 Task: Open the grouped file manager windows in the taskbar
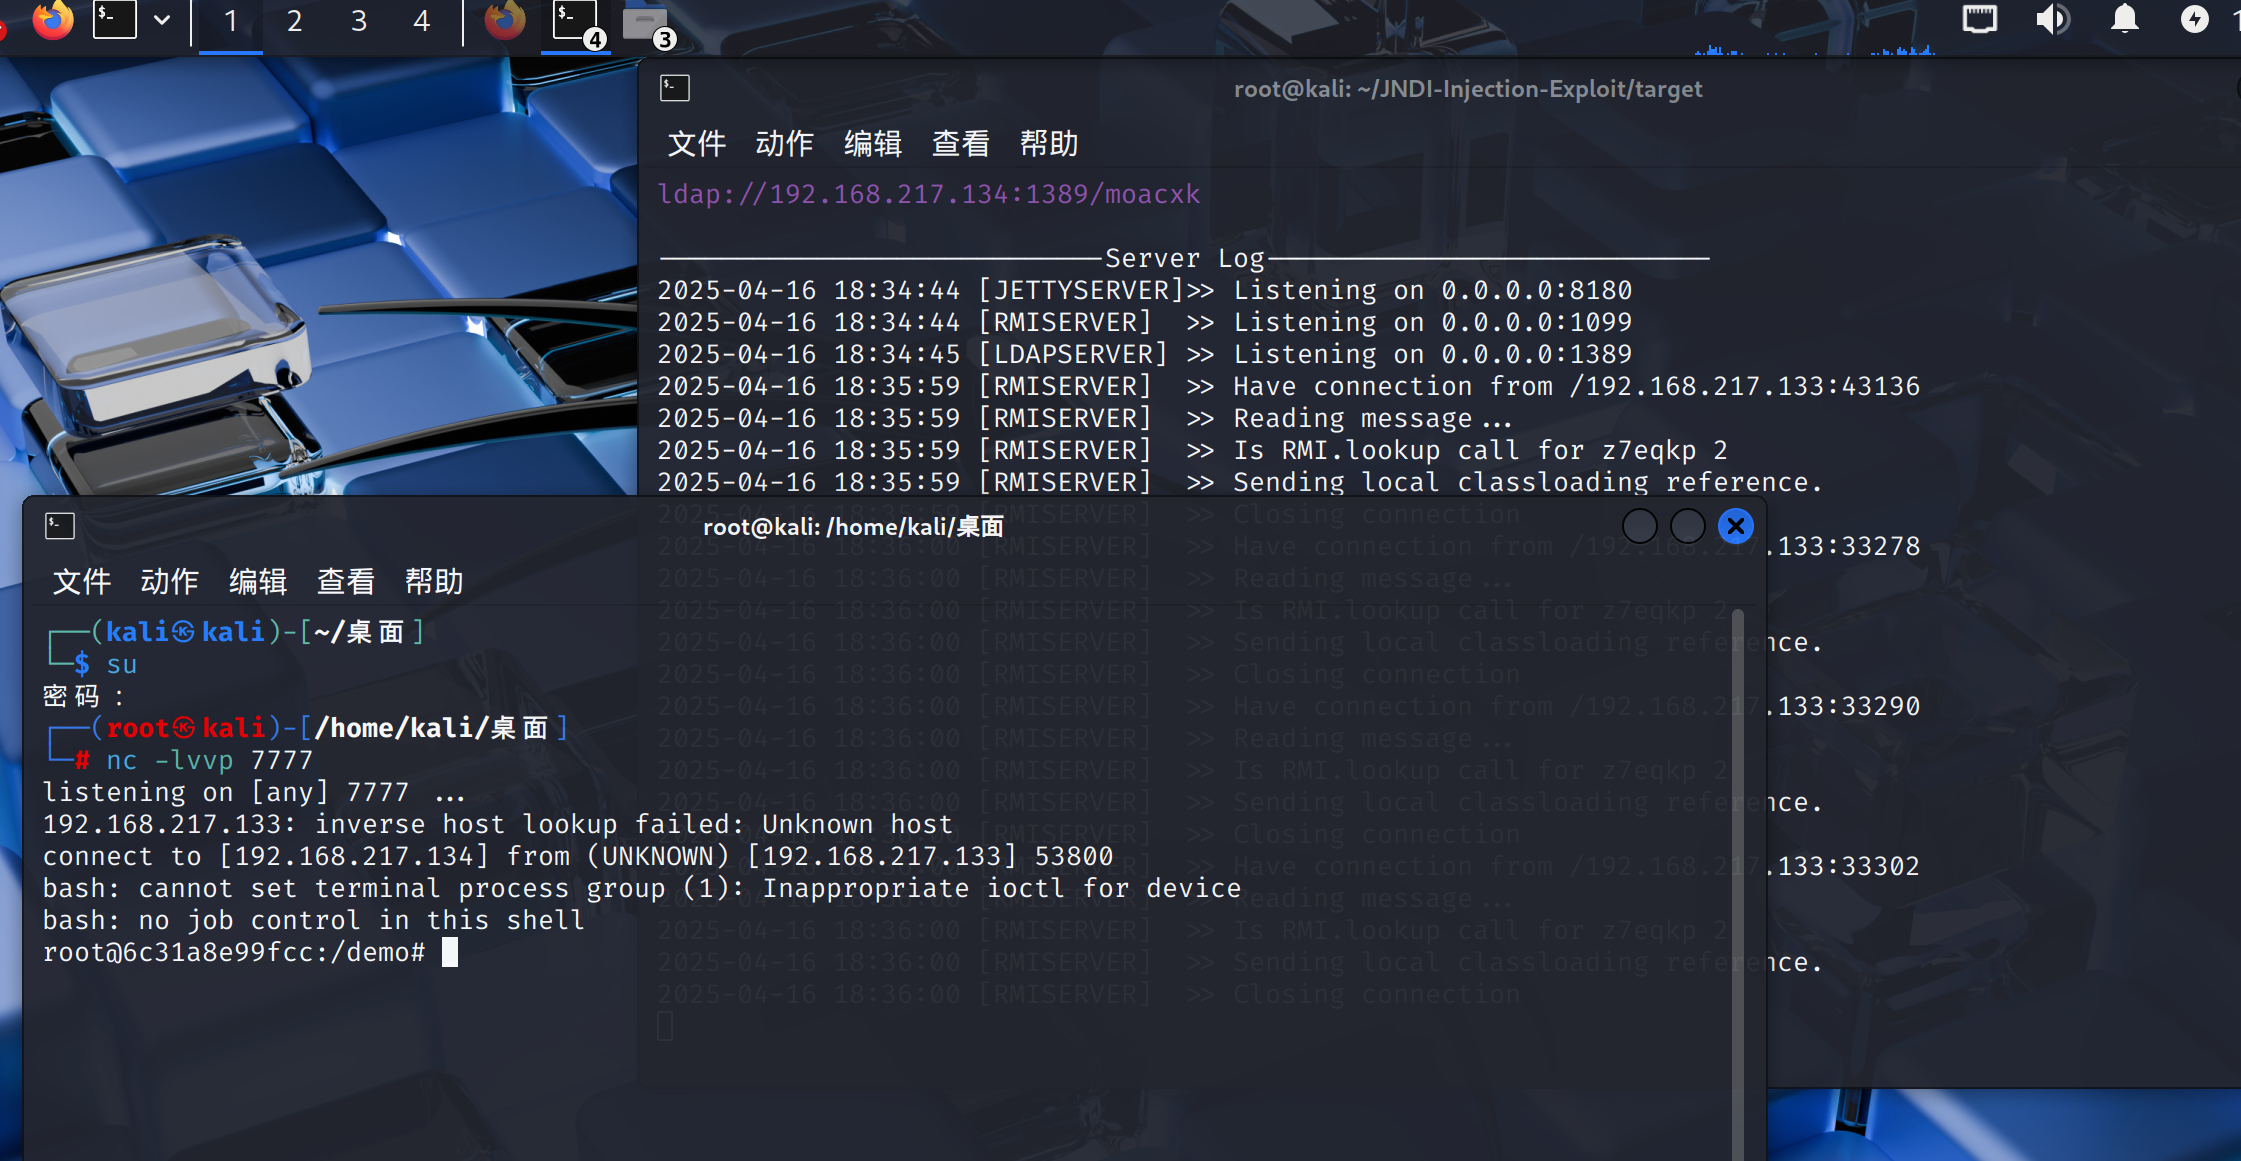point(647,22)
